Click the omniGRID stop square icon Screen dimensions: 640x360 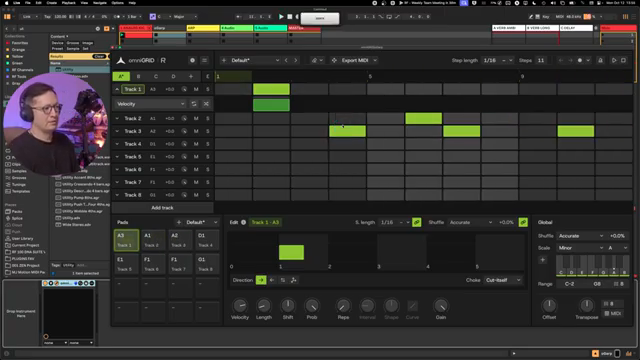[623, 60]
